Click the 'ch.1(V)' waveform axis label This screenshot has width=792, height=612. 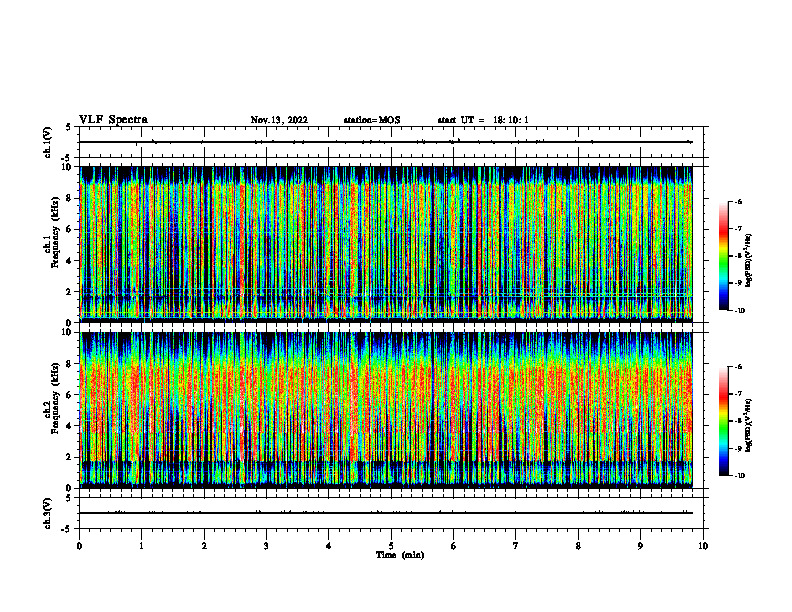(47, 142)
